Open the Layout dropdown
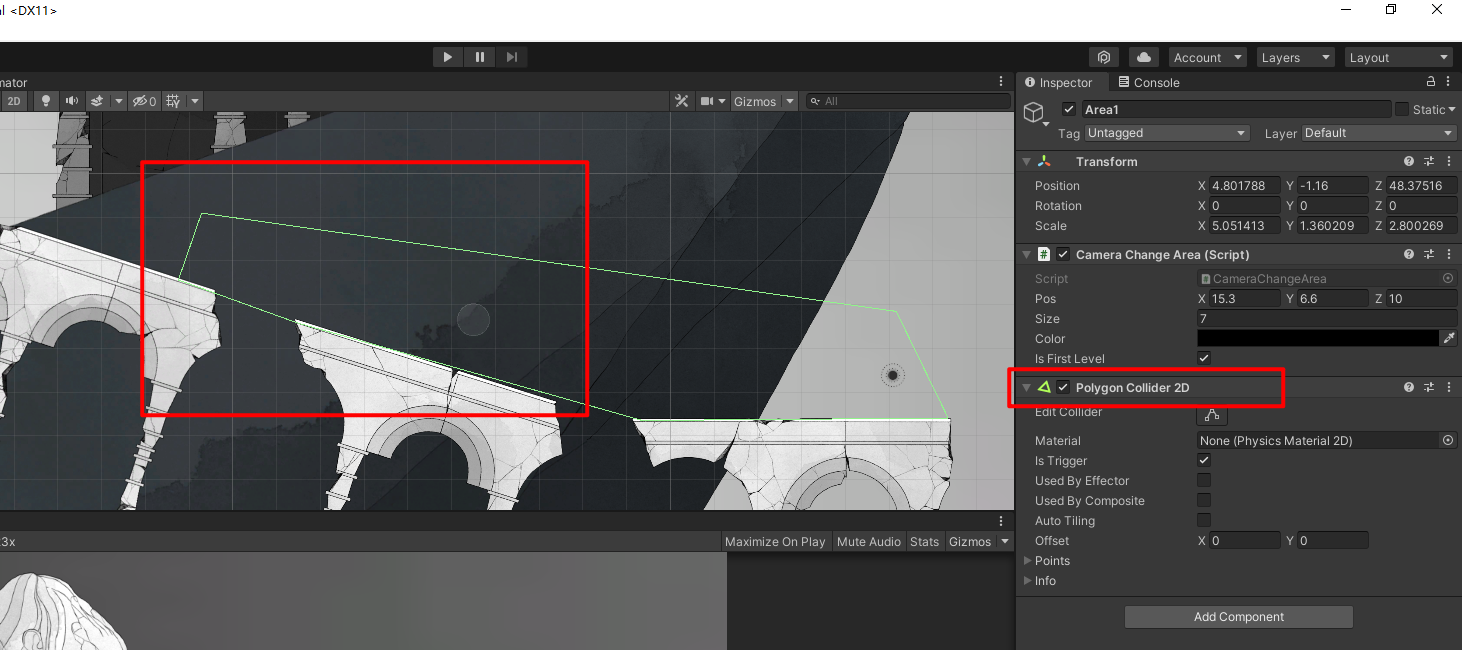Image resolution: width=1462 pixels, height=650 pixels. point(1398,57)
